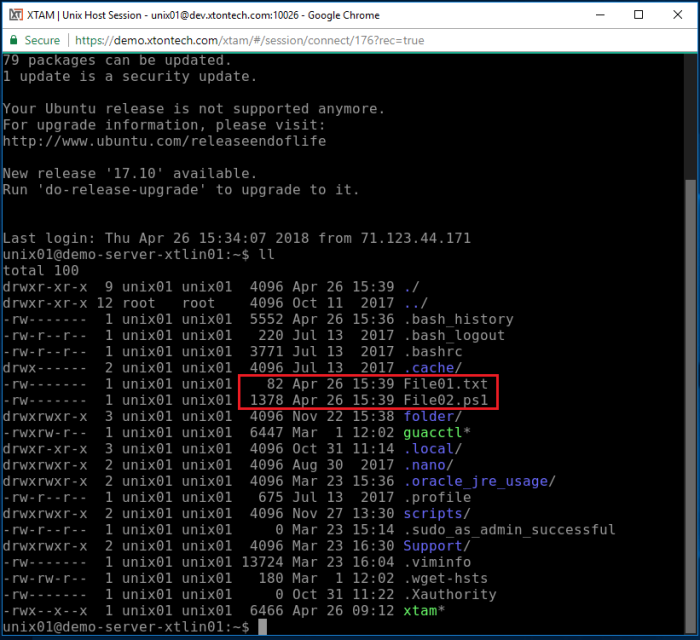Screen dimensions: 700x640
Task: Click the 'Last login' line text
Action: point(237,238)
